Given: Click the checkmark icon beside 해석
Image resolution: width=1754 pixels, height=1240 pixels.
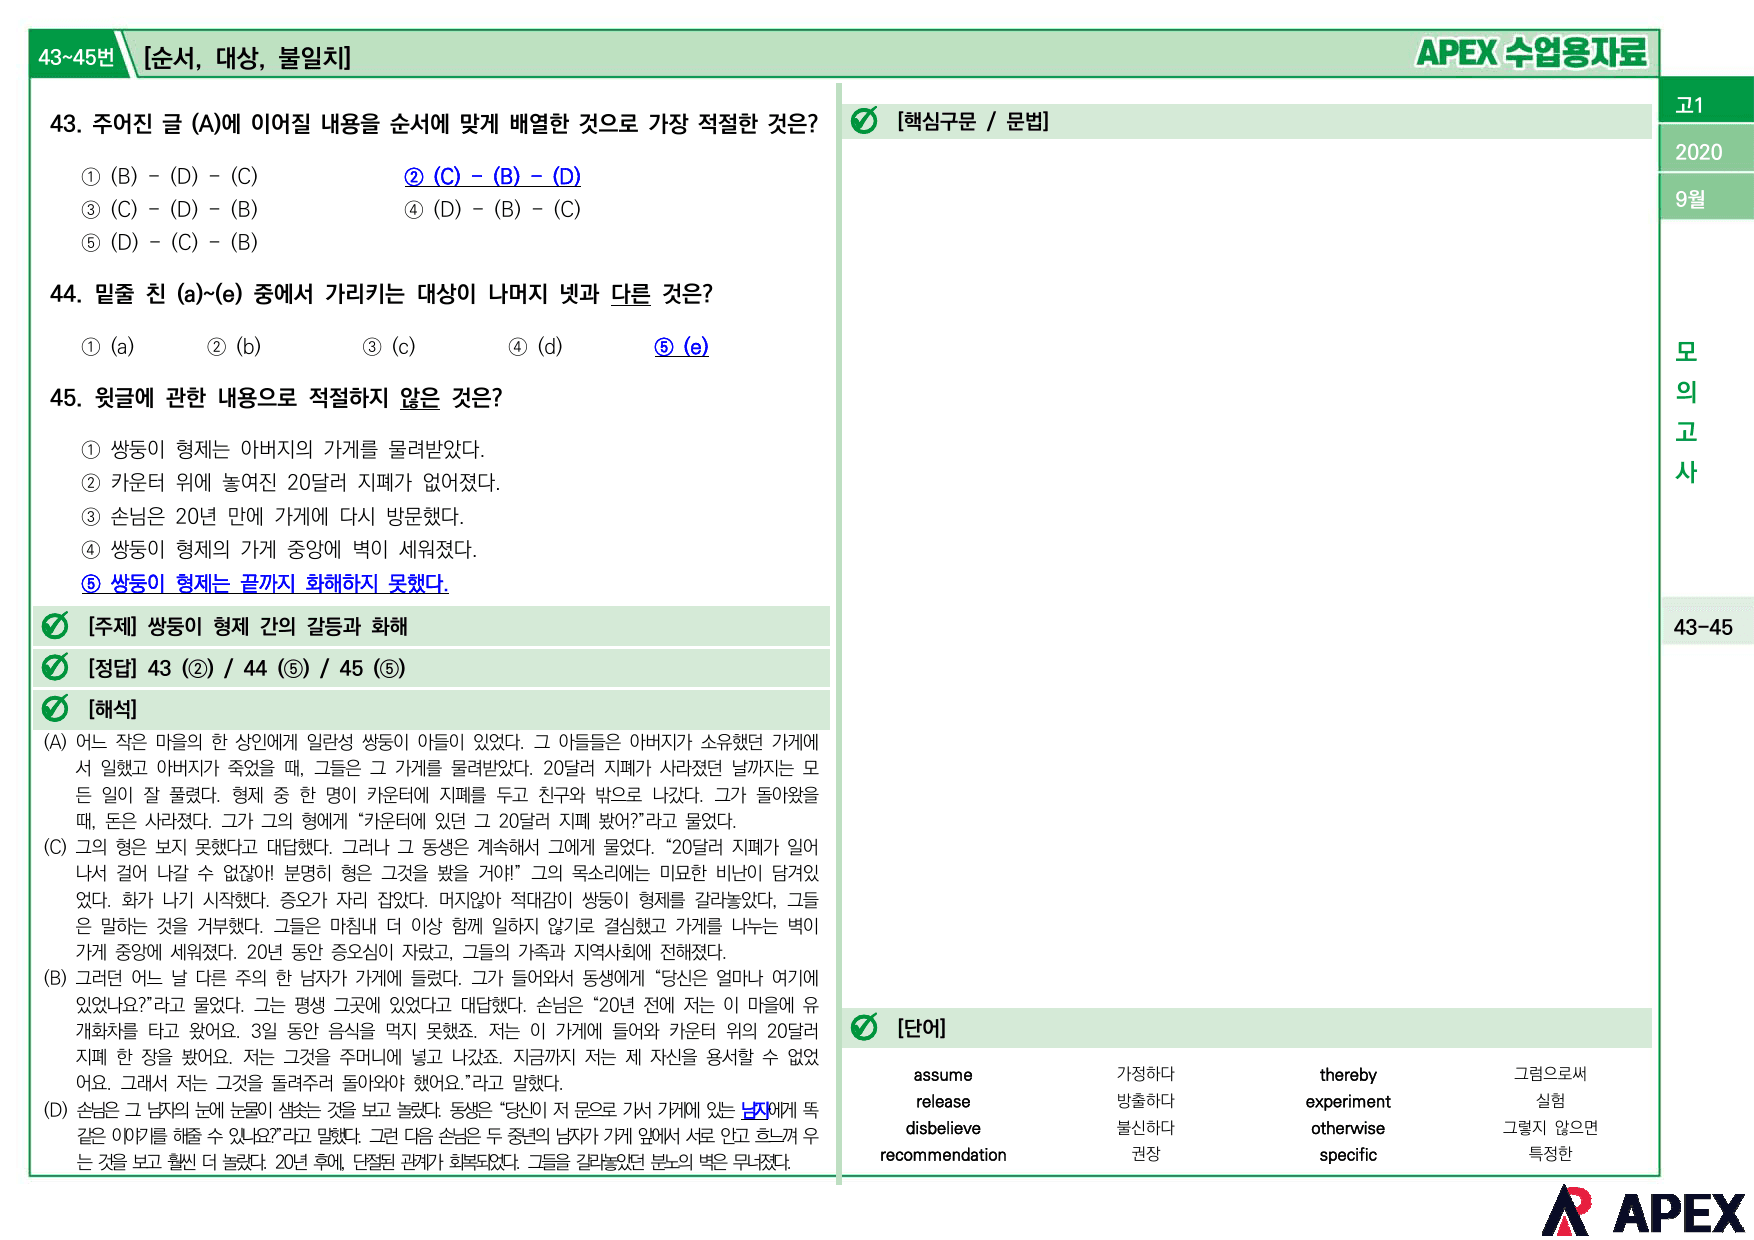Looking at the screenshot, I should click(x=56, y=708).
